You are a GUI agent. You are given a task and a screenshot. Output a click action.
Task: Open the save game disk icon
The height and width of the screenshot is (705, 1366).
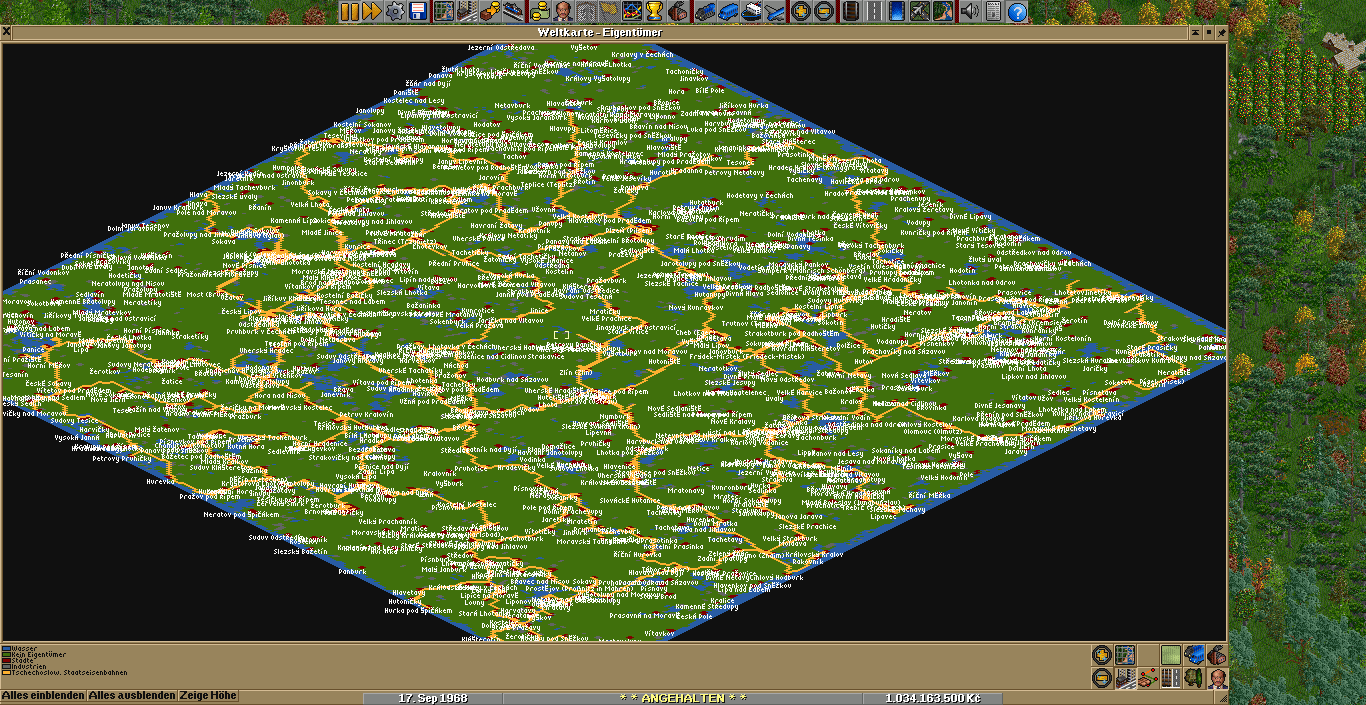(418, 12)
